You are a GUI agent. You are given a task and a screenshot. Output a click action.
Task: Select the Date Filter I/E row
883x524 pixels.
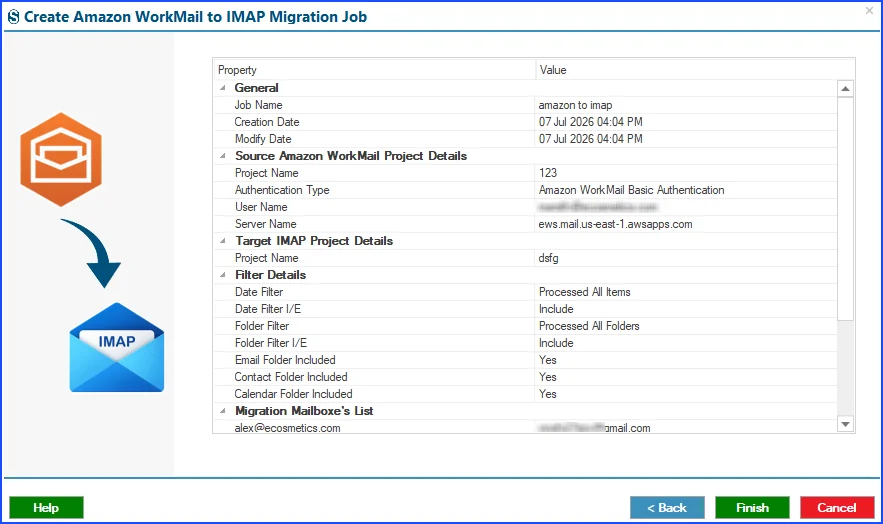(525, 309)
